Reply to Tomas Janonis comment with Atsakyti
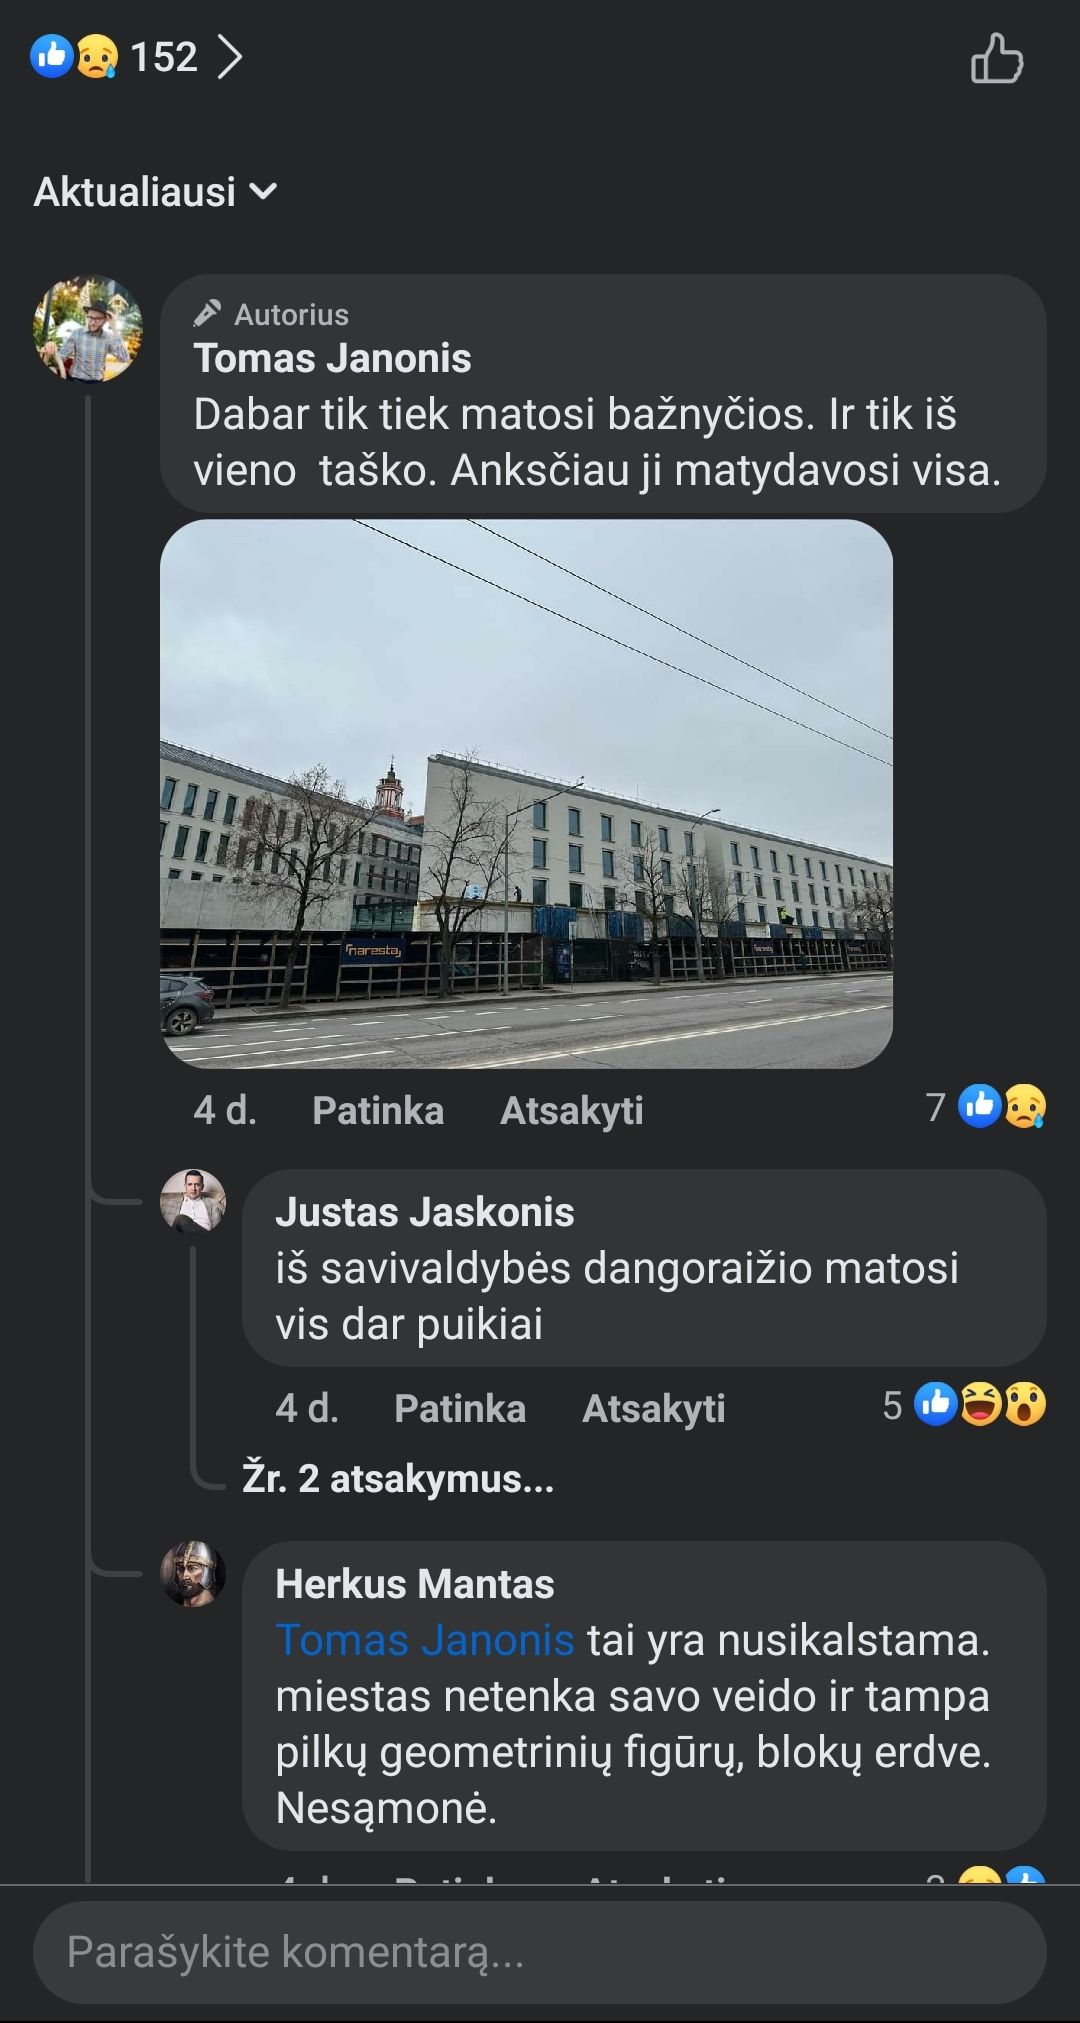 571,1110
